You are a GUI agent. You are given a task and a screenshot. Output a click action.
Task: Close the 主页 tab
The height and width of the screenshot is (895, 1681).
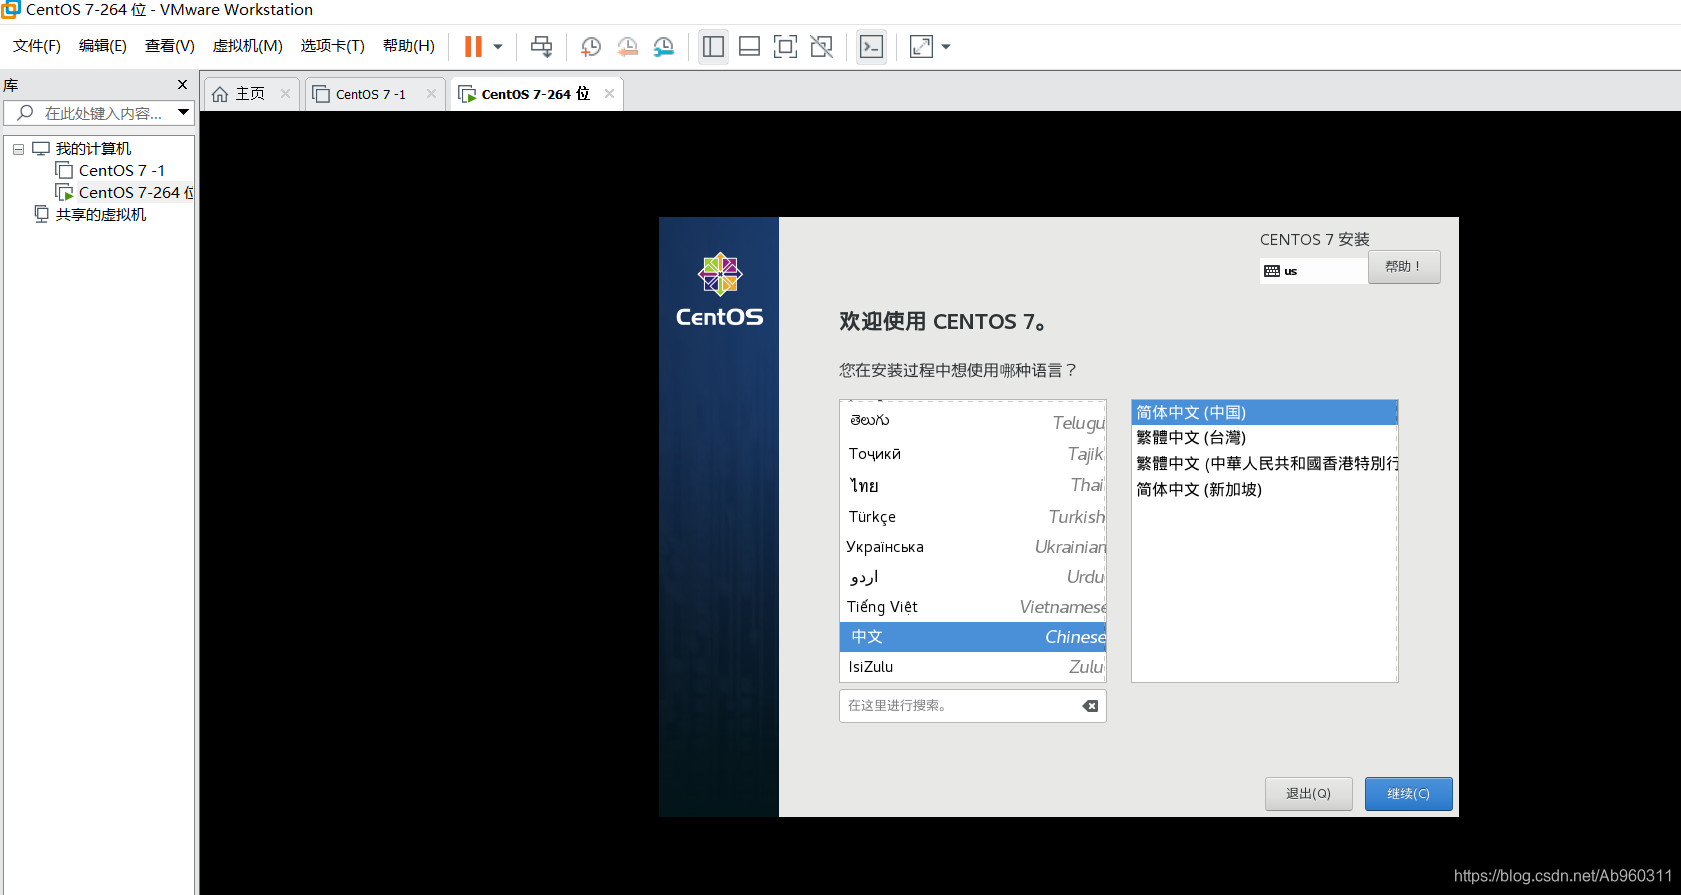point(285,93)
